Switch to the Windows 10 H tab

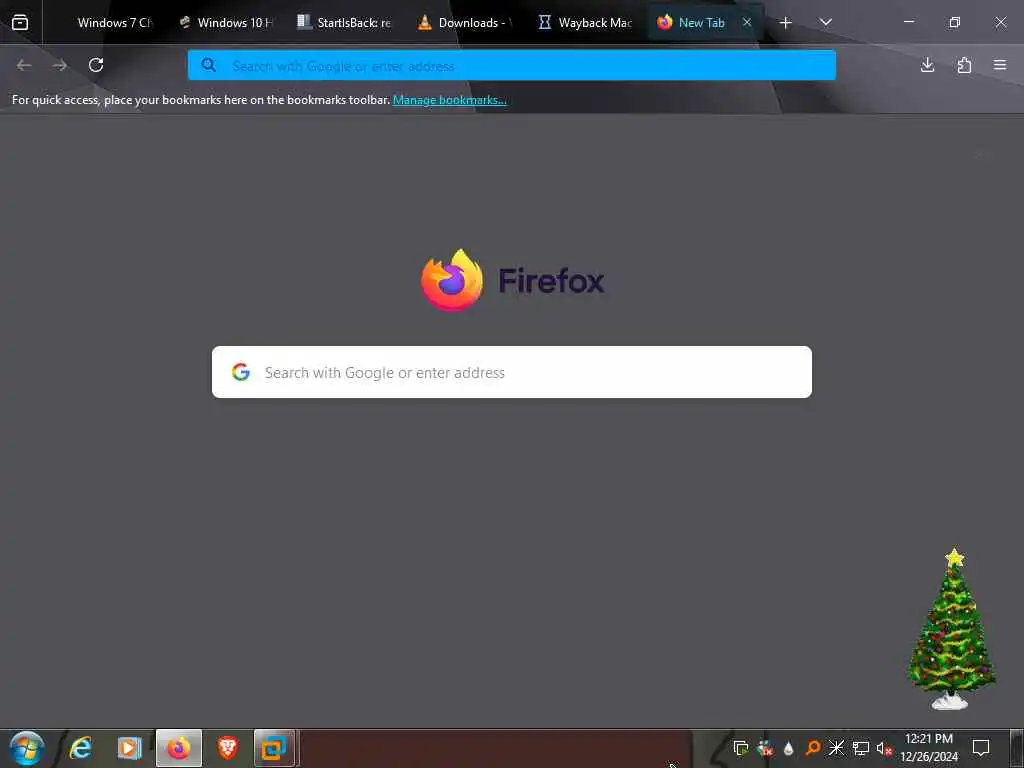pyautogui.click(x=227, y=22)
